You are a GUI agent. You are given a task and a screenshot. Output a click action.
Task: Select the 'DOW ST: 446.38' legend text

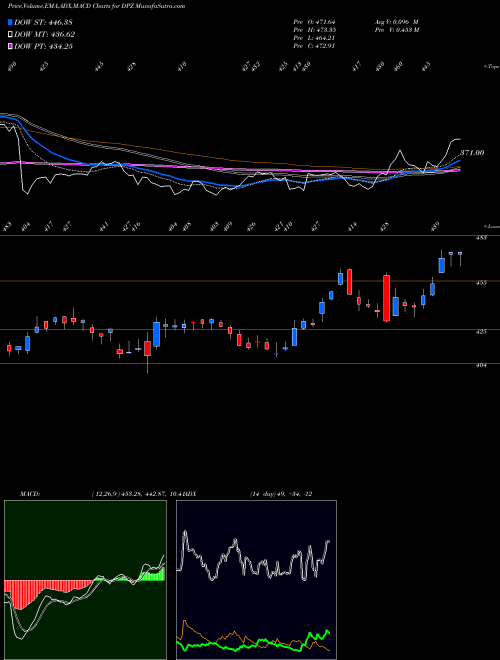pyautogui.click(x=44, y=22)
